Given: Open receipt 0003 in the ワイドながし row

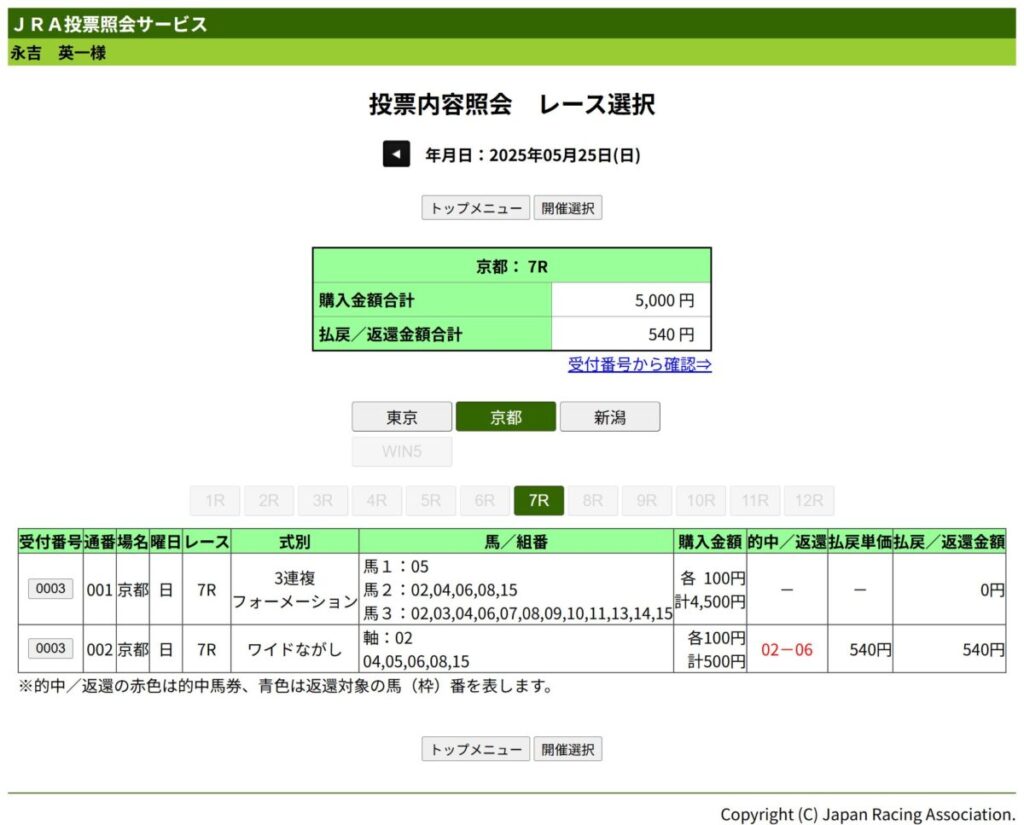Looking at the screenshot, I should (50, 649).
